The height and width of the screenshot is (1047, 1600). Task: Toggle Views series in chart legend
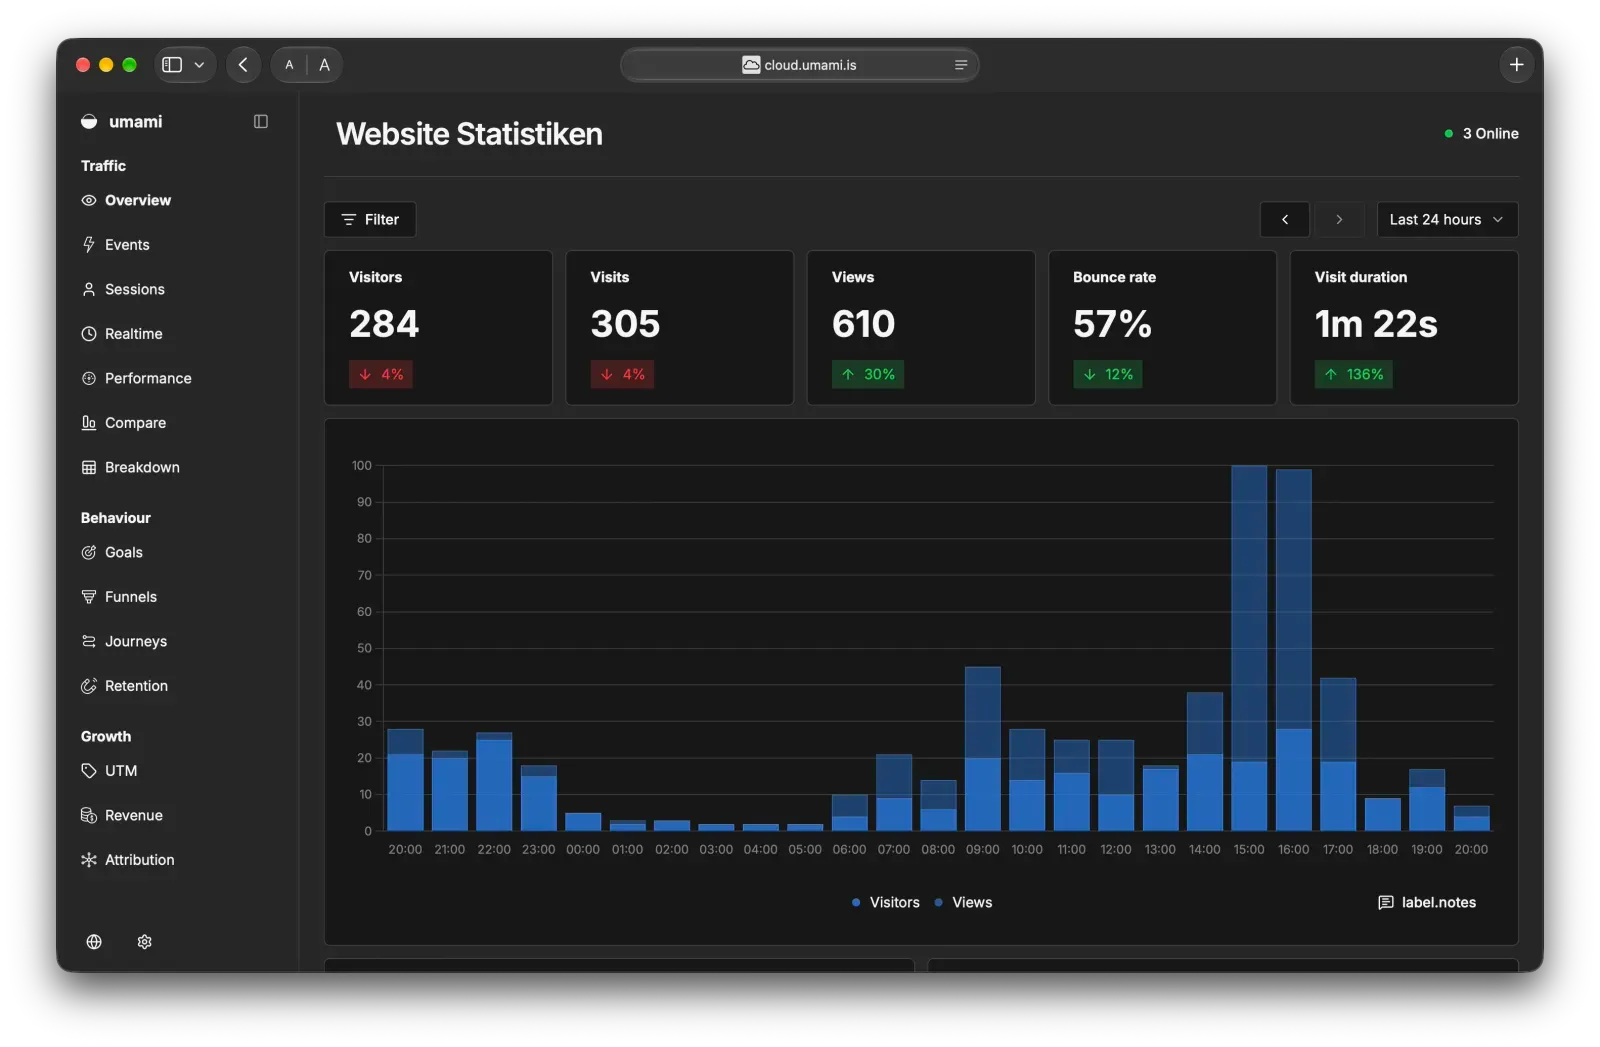click(x=963, y=903)
